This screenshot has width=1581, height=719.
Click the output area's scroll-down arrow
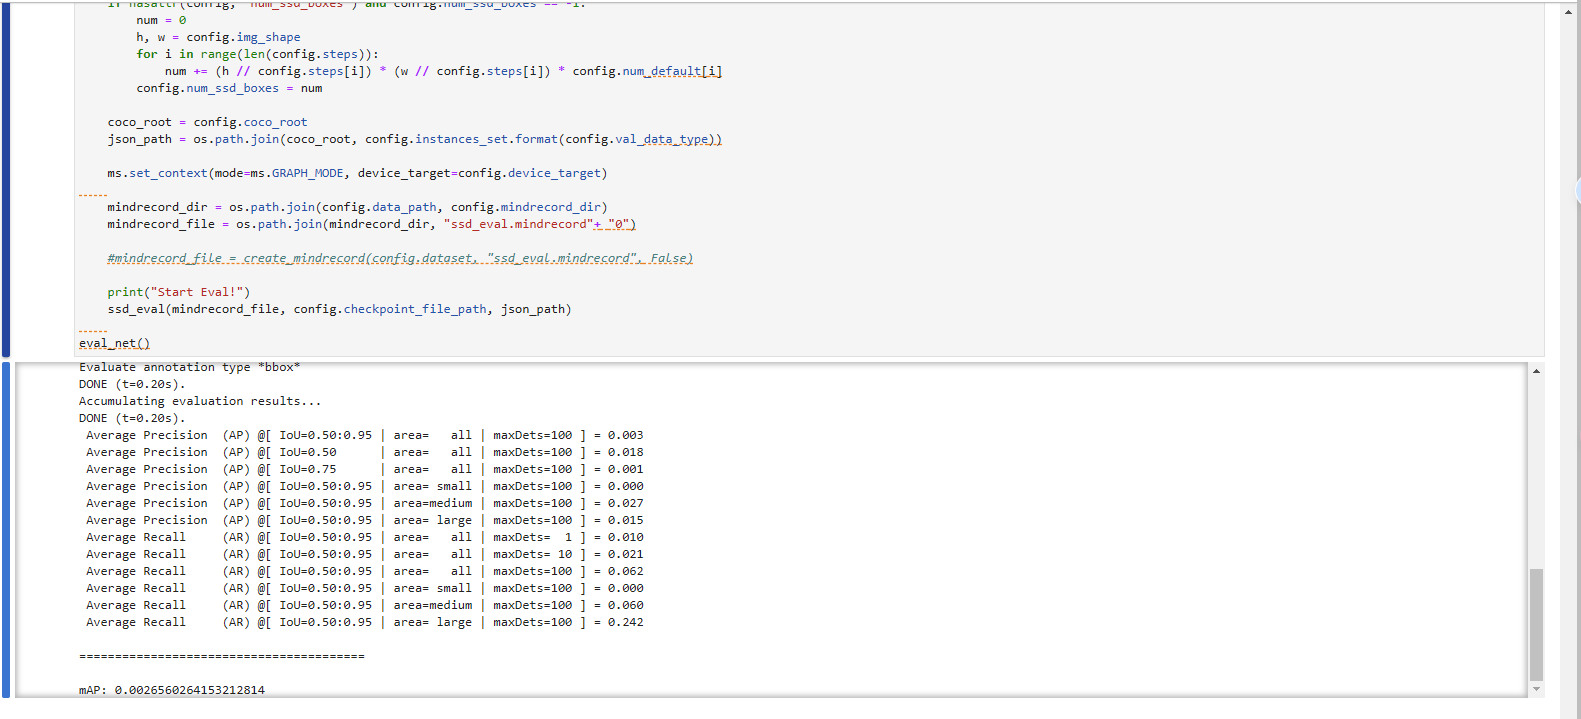[1536, 689]
